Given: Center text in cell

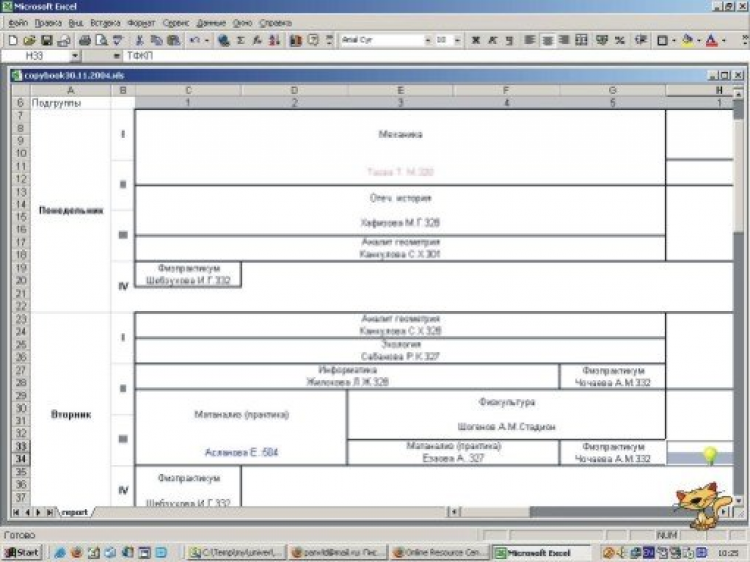Looking at the screenshot, I should coord(547,41).
